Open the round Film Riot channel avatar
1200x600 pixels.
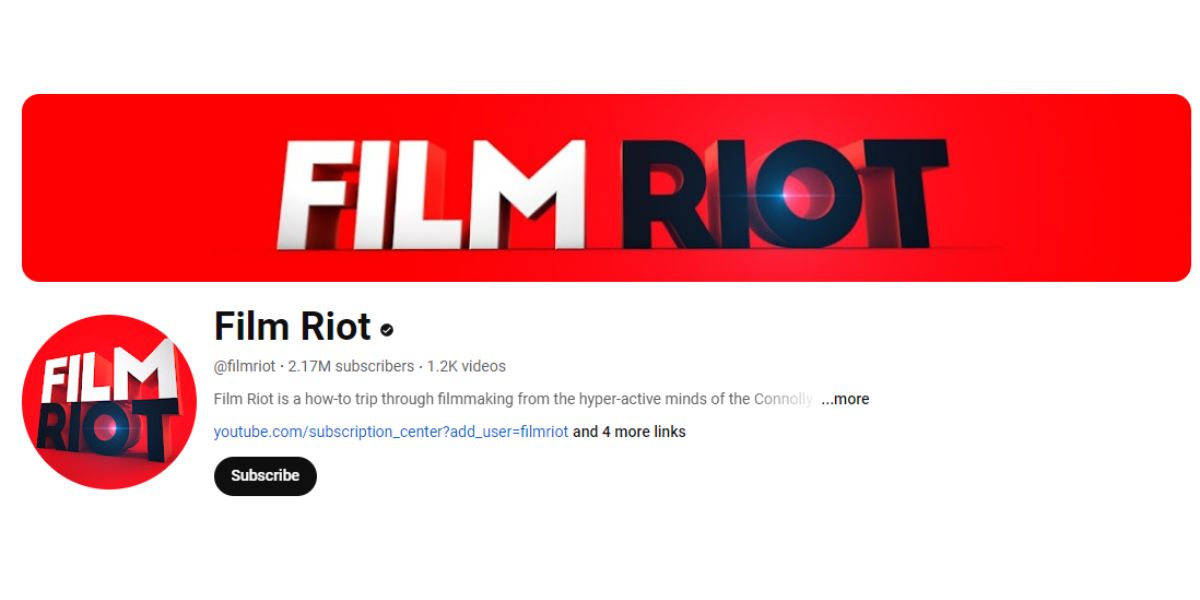coord(109,402)
